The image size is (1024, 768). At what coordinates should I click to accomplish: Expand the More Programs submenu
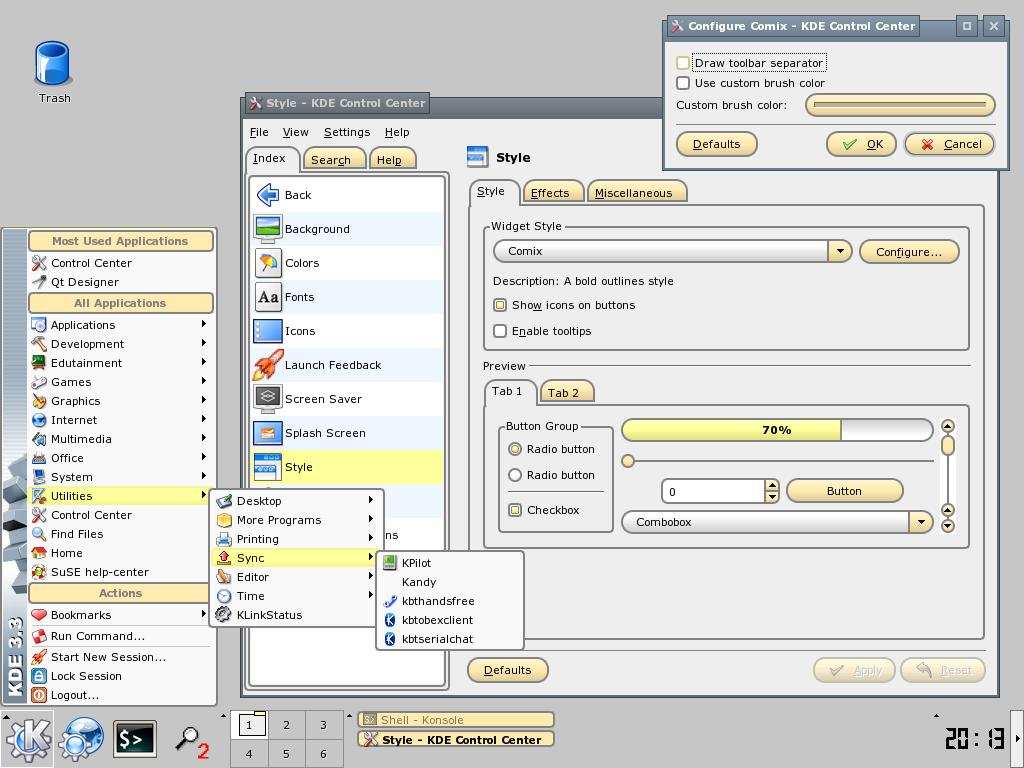pos(298,520)
